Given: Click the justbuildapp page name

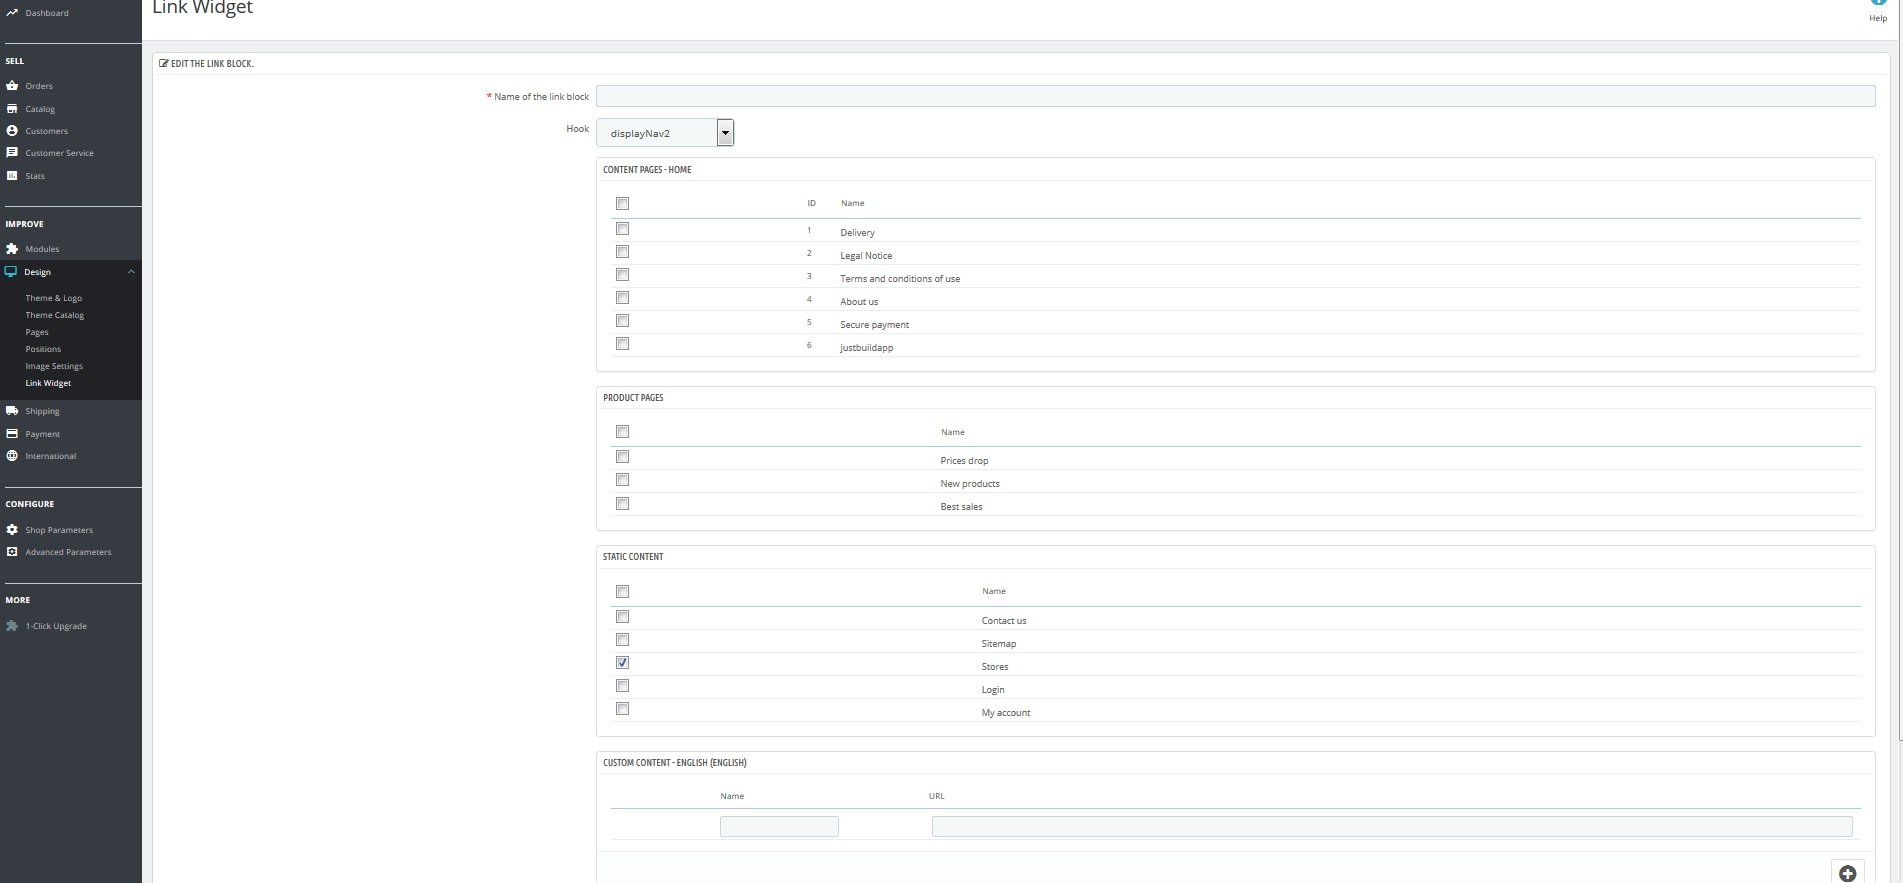Looking at the screenshot, I should point(866,348).
